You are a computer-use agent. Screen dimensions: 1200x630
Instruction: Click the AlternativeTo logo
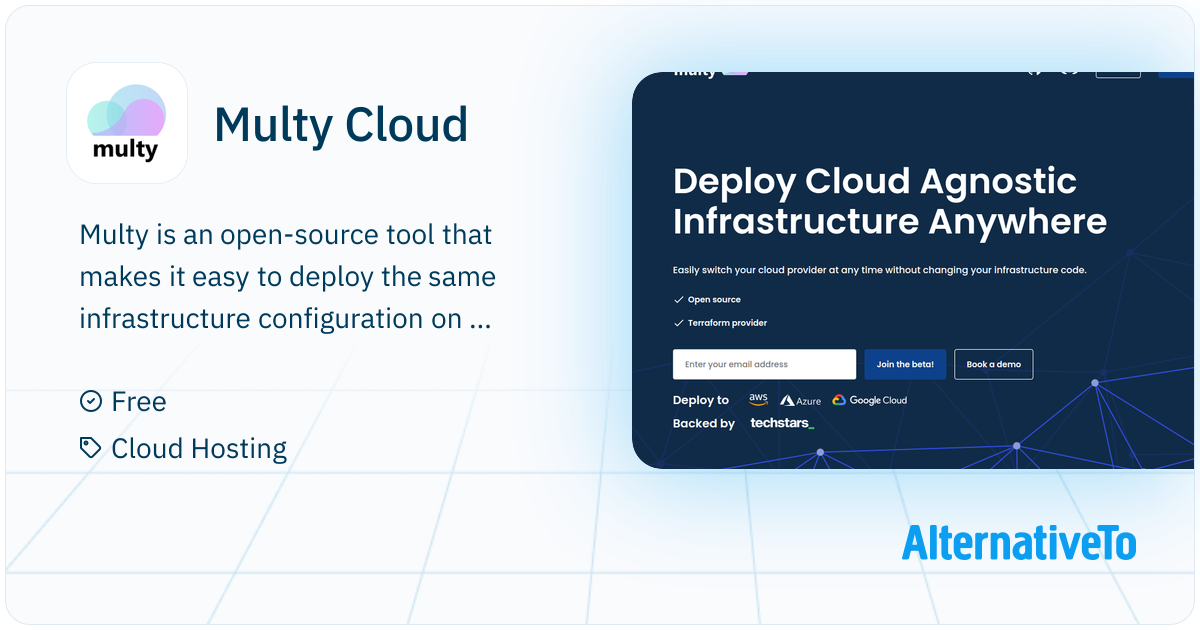pyautogui.click(x=1019, y=542)
